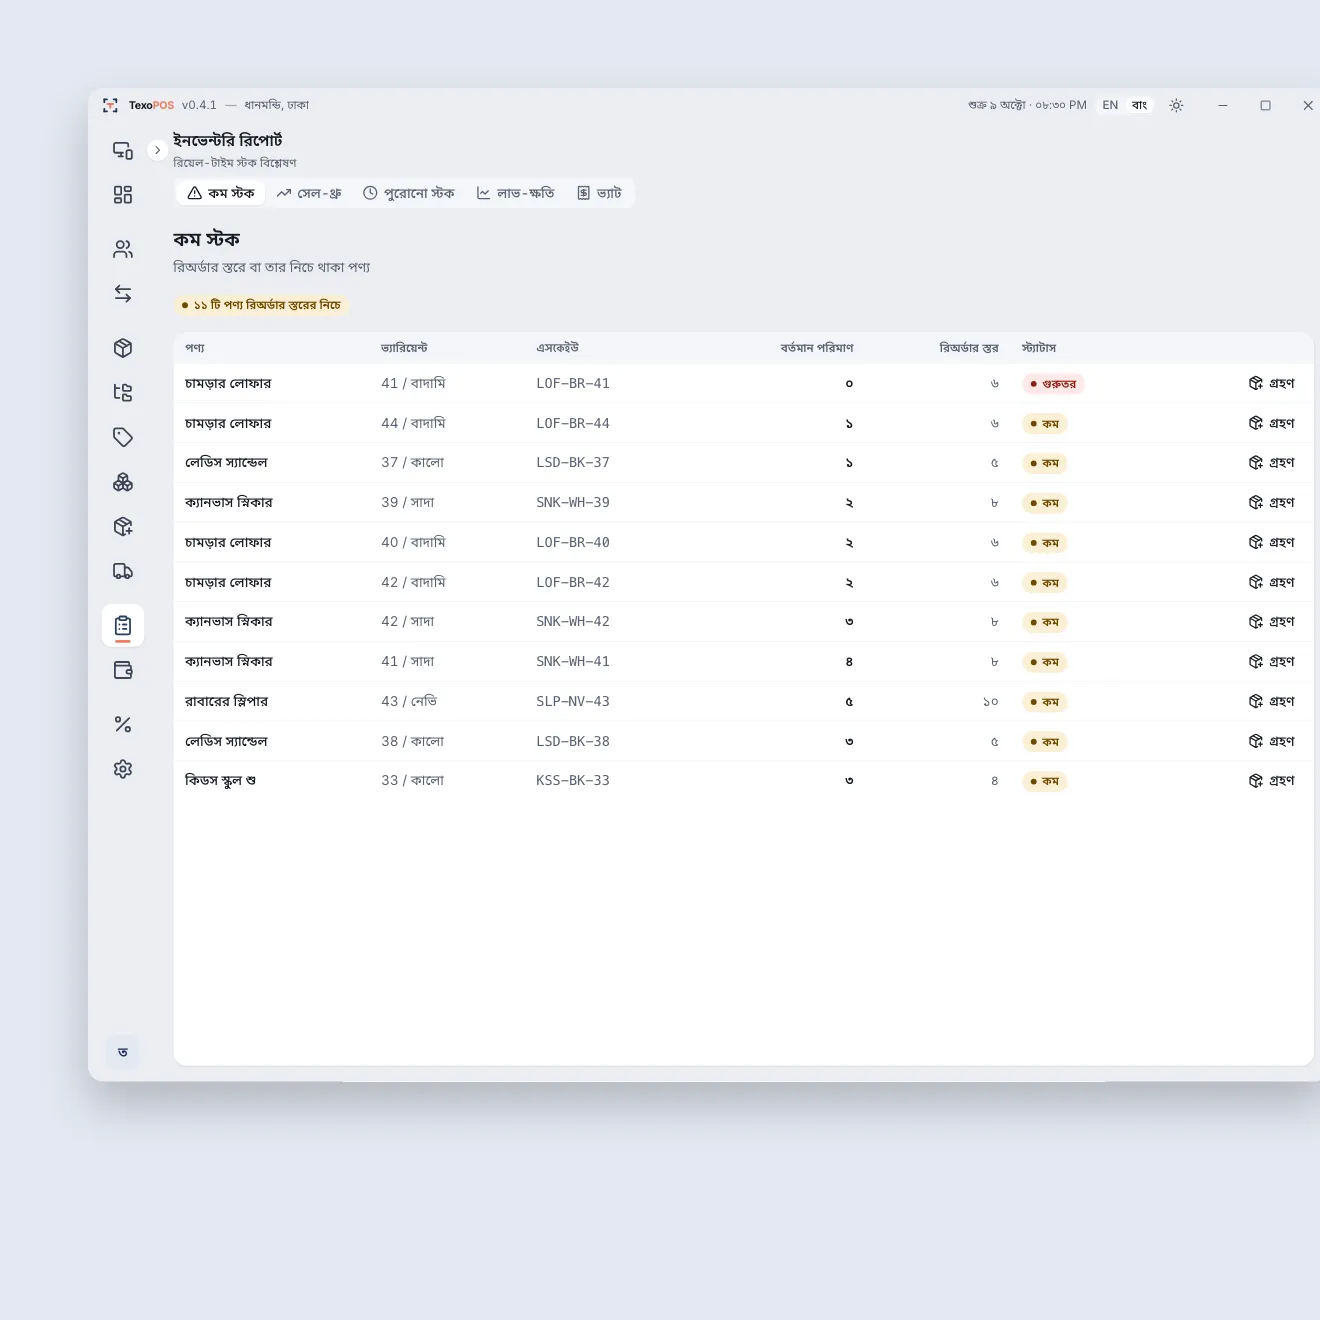Open the settings gear icon in sidebar
The image size is (1320, 1320).
tap(123, 769)
